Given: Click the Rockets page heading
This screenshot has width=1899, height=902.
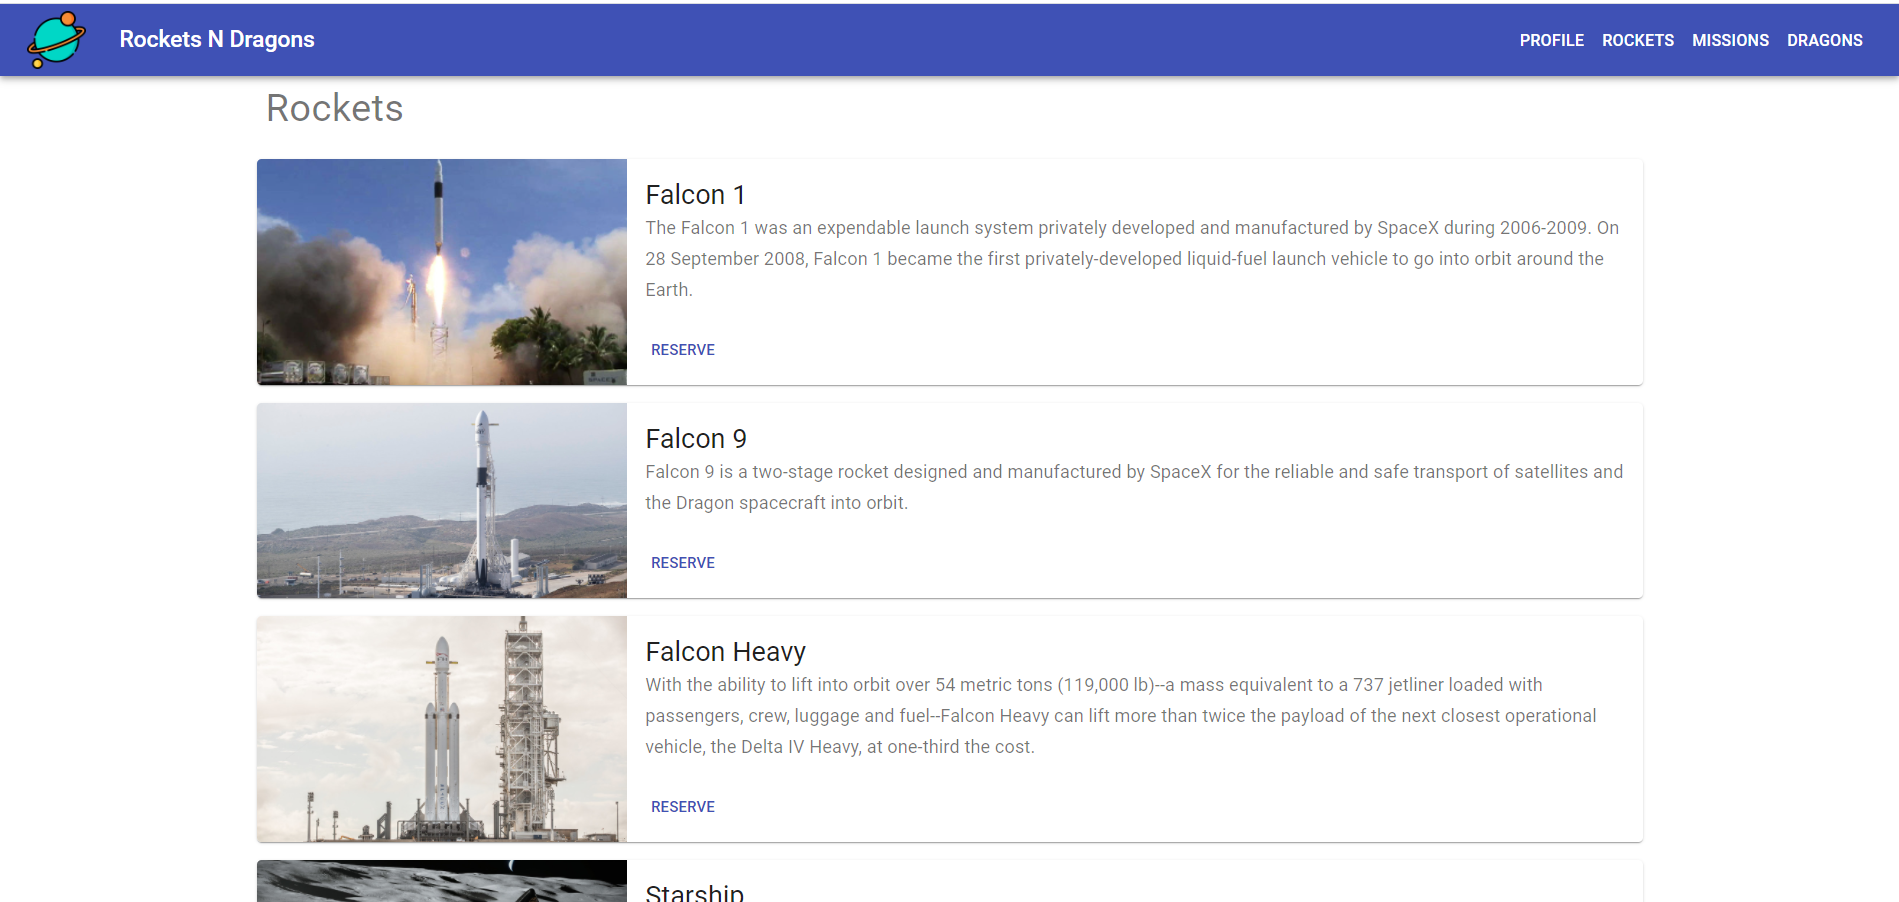Looking at the screenshot, I should (335, 108).
